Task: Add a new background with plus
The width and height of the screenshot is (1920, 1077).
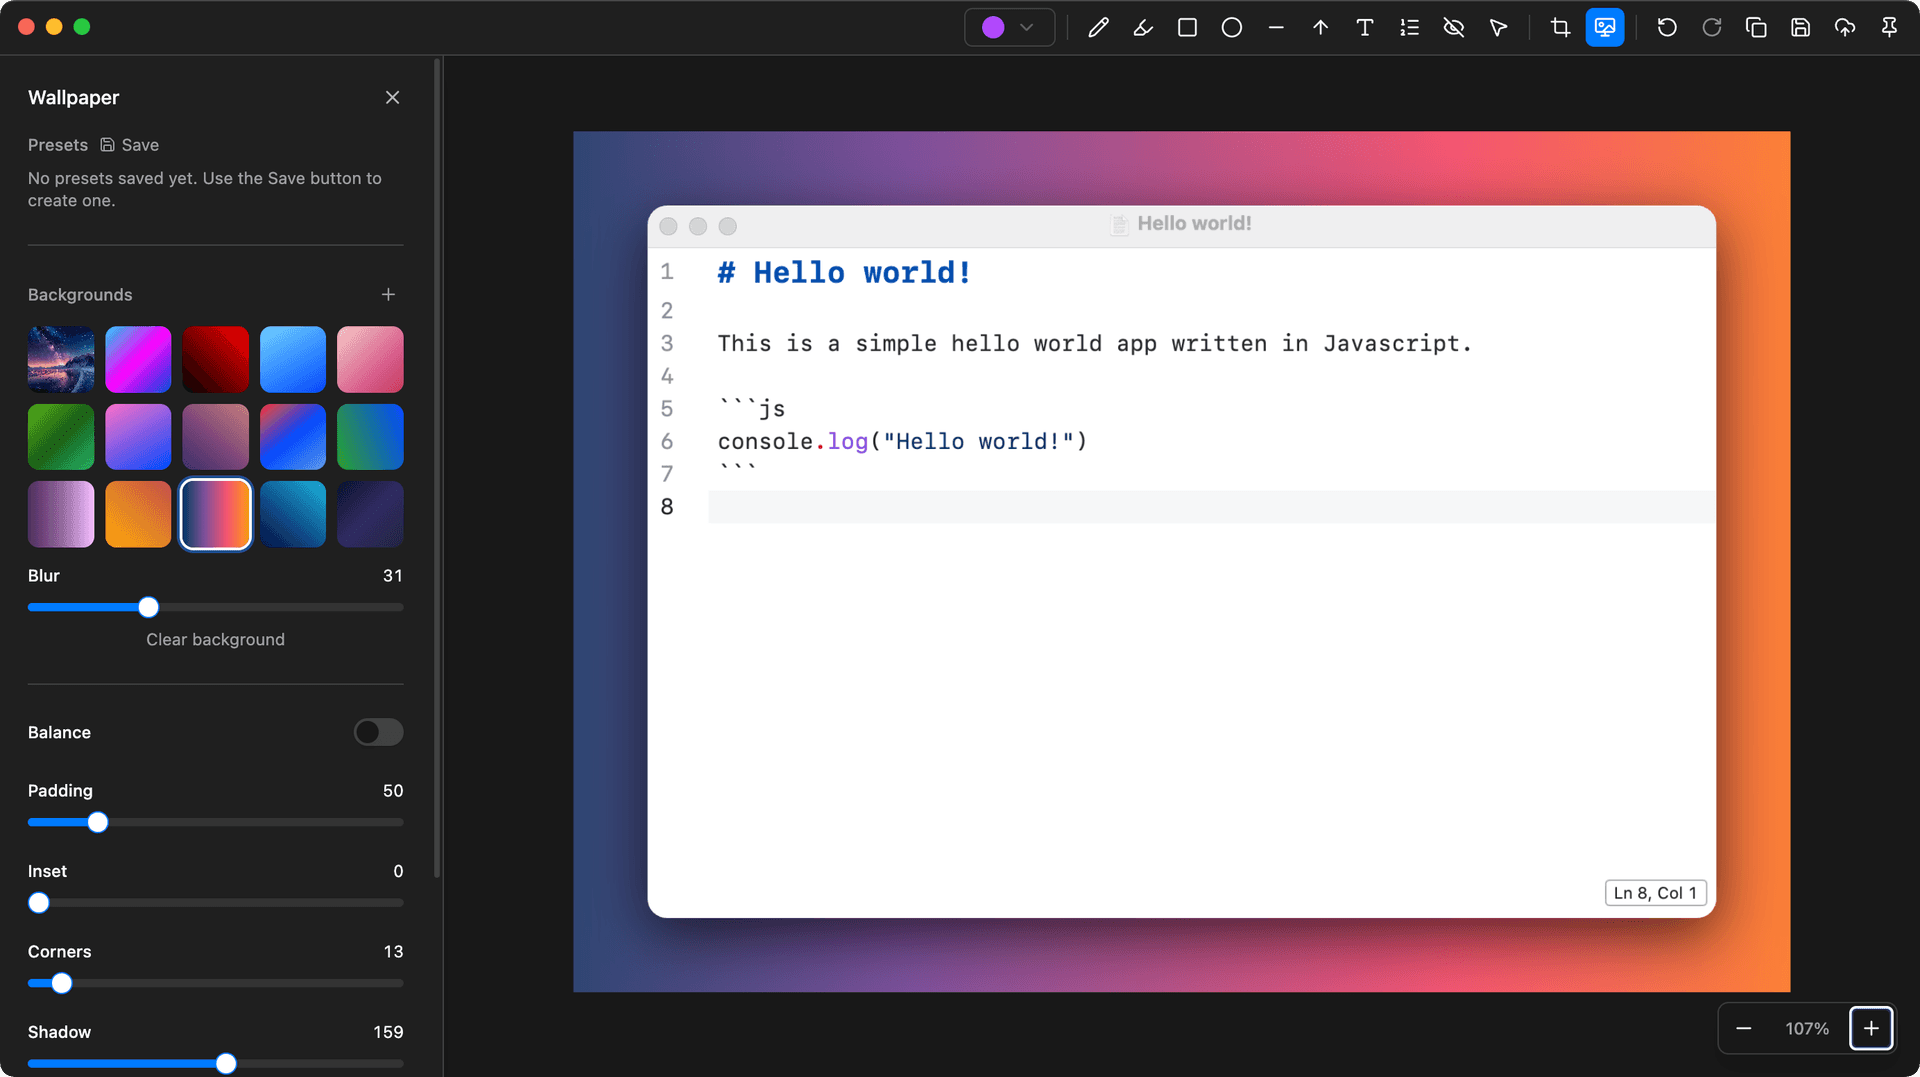Action: pos(388,295)
